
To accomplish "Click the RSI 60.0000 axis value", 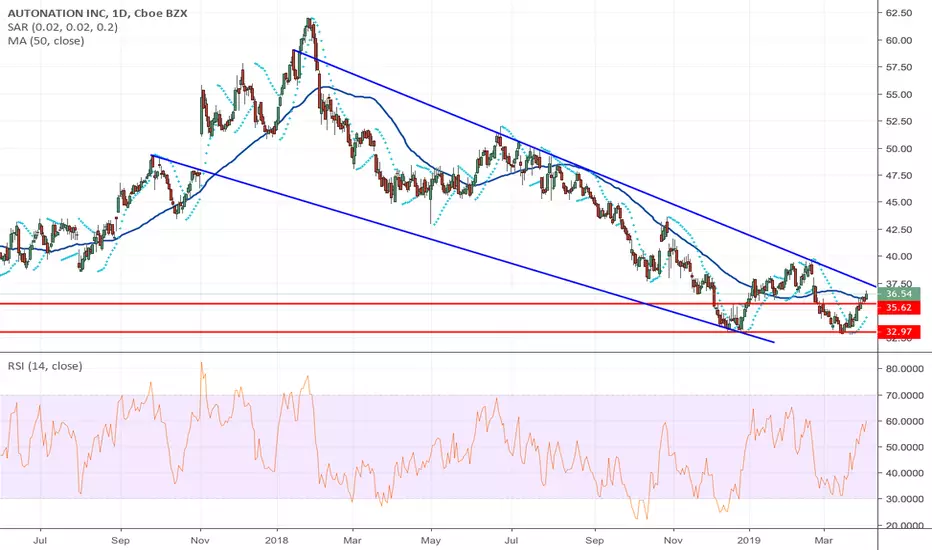I will (905, 421).
